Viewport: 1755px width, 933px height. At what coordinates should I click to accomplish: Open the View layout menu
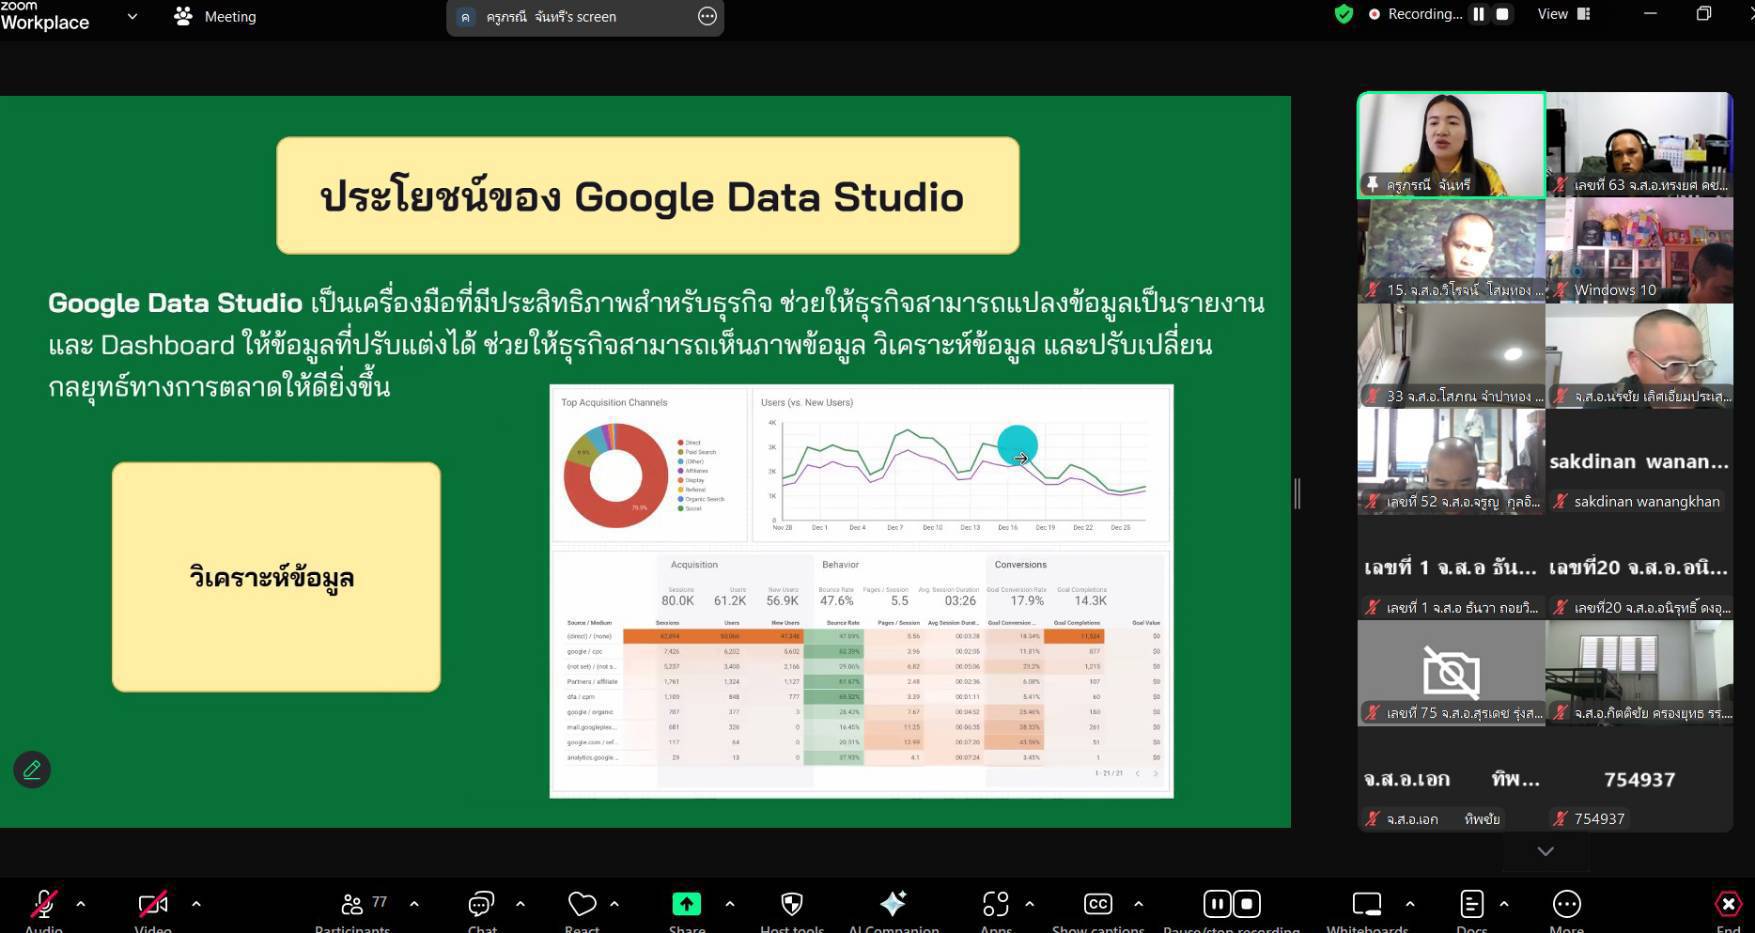[1563, 14]
